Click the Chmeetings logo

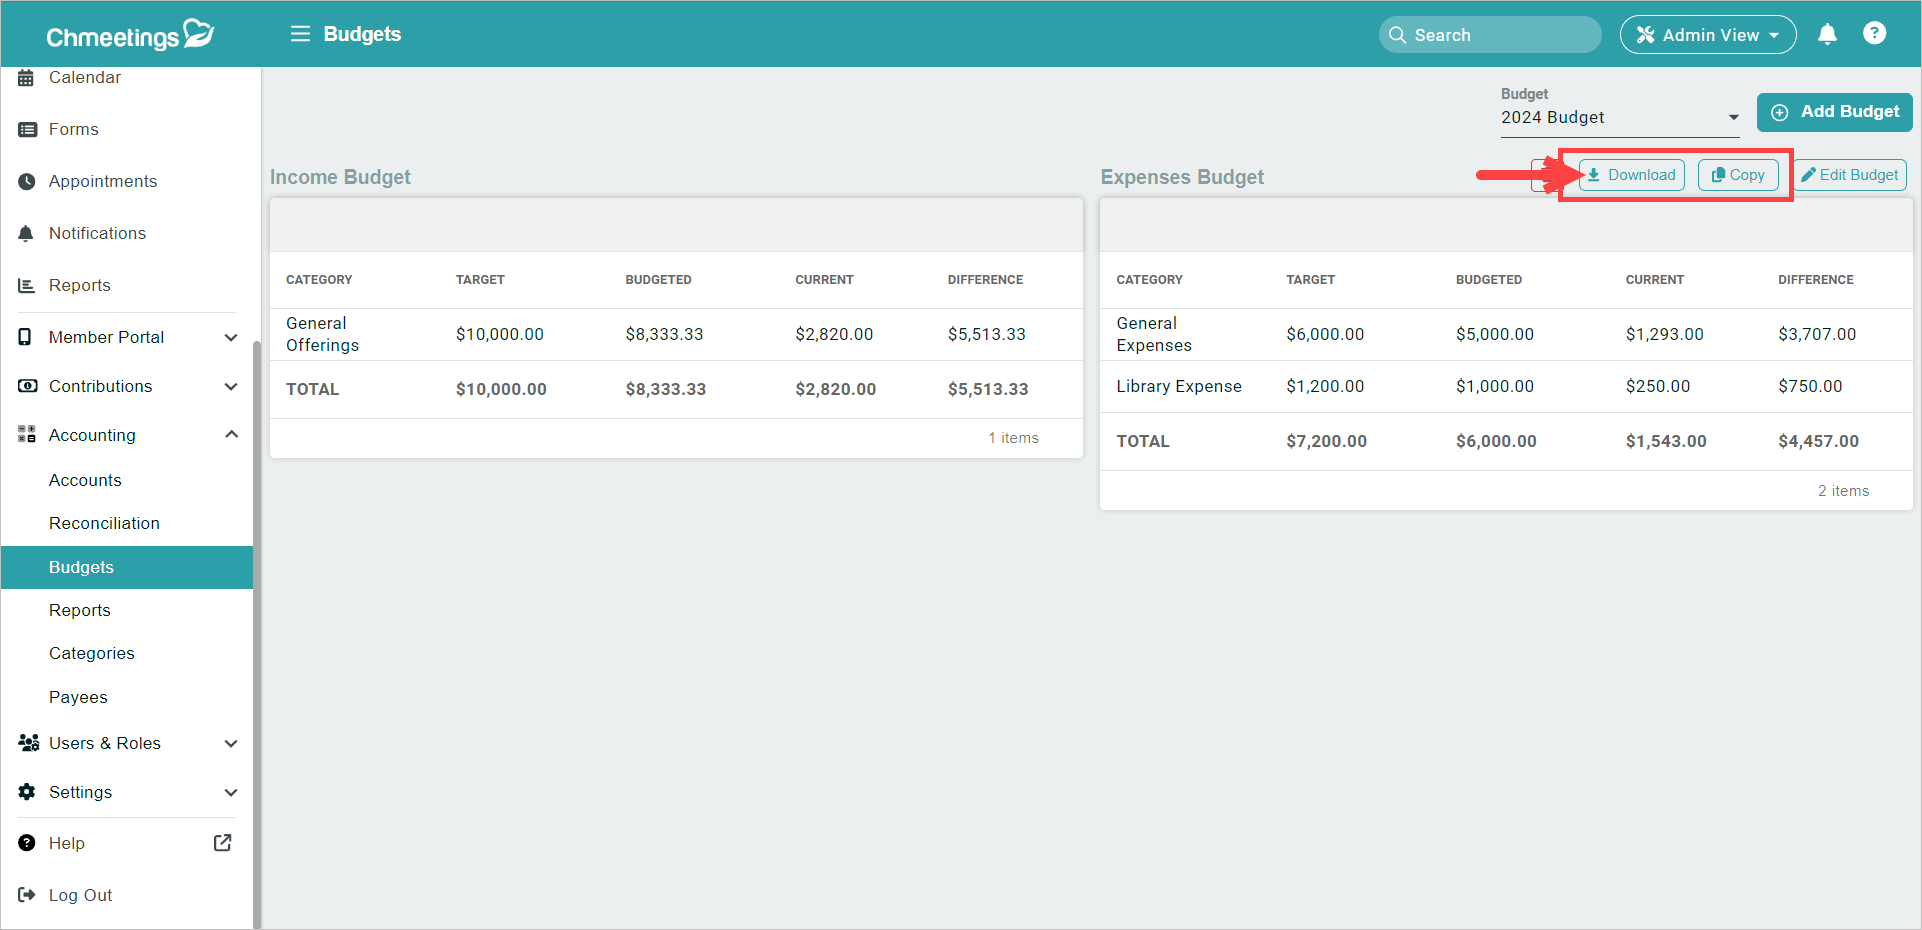pos(130,35)
